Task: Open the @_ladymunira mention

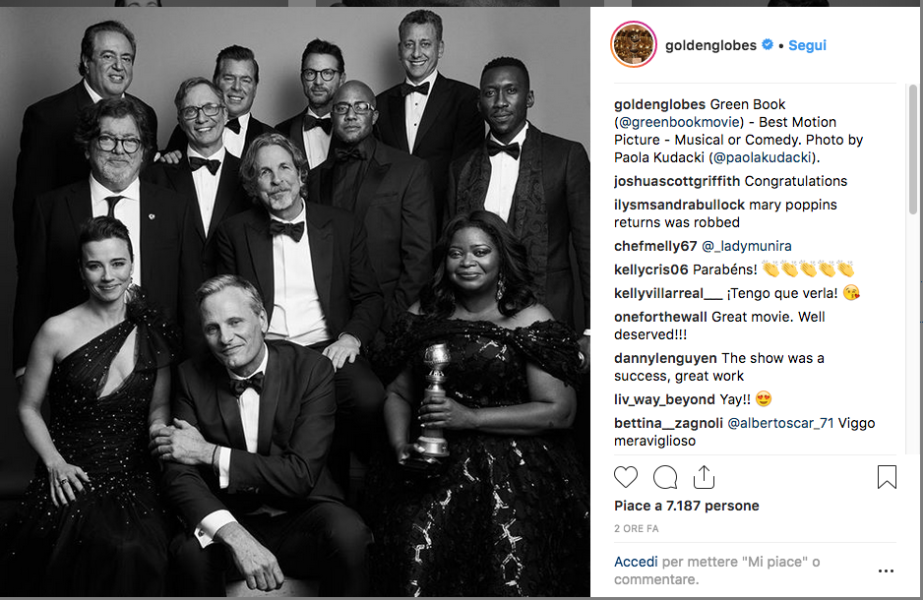Action: pyautogui.click(x=746, y=246)
